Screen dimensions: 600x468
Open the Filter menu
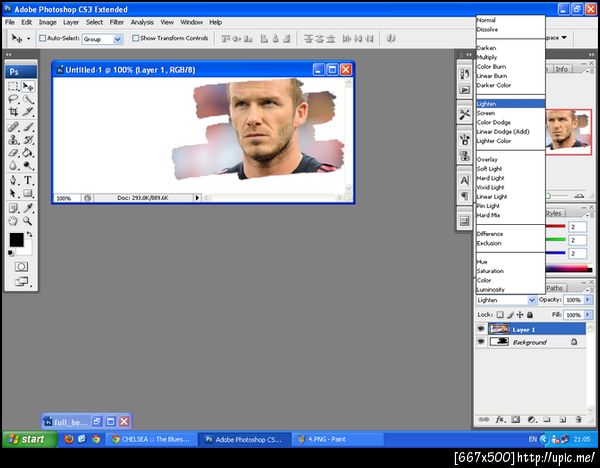117,22
